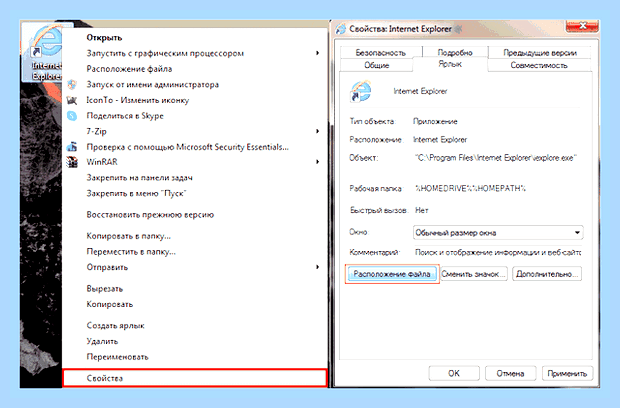Image resolution: width=620 pixels, height=408 pixels.
Task: Expand the Отправить submenu arrow
Action: point(318,267)
